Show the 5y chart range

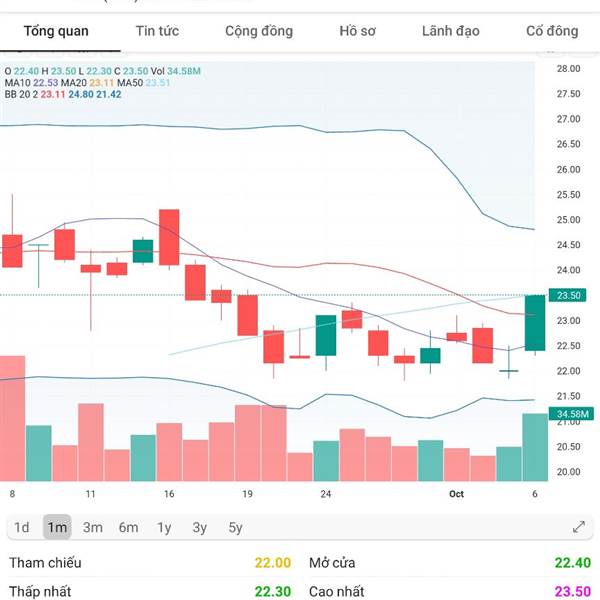point(235,527)
